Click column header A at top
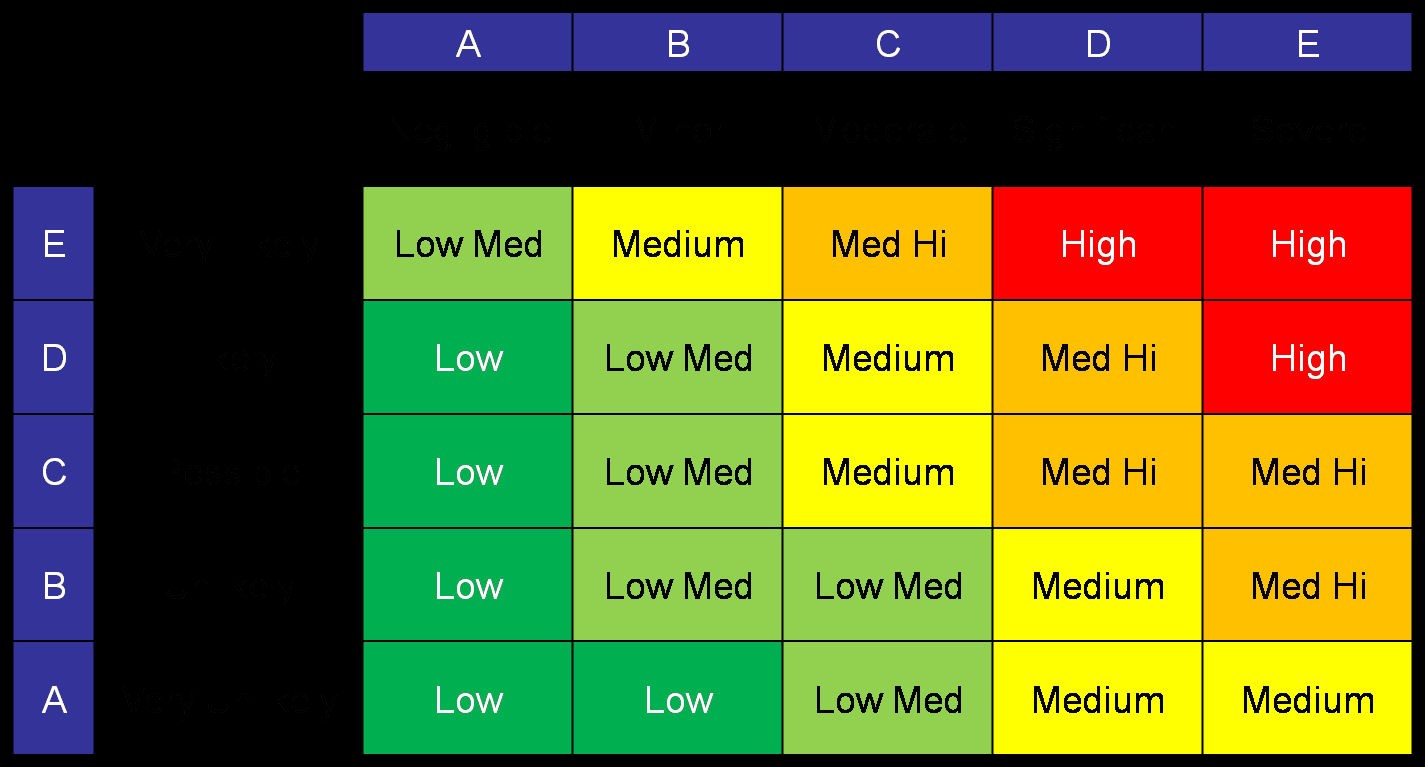1425x767 pixels. click(x=467, y=43)
